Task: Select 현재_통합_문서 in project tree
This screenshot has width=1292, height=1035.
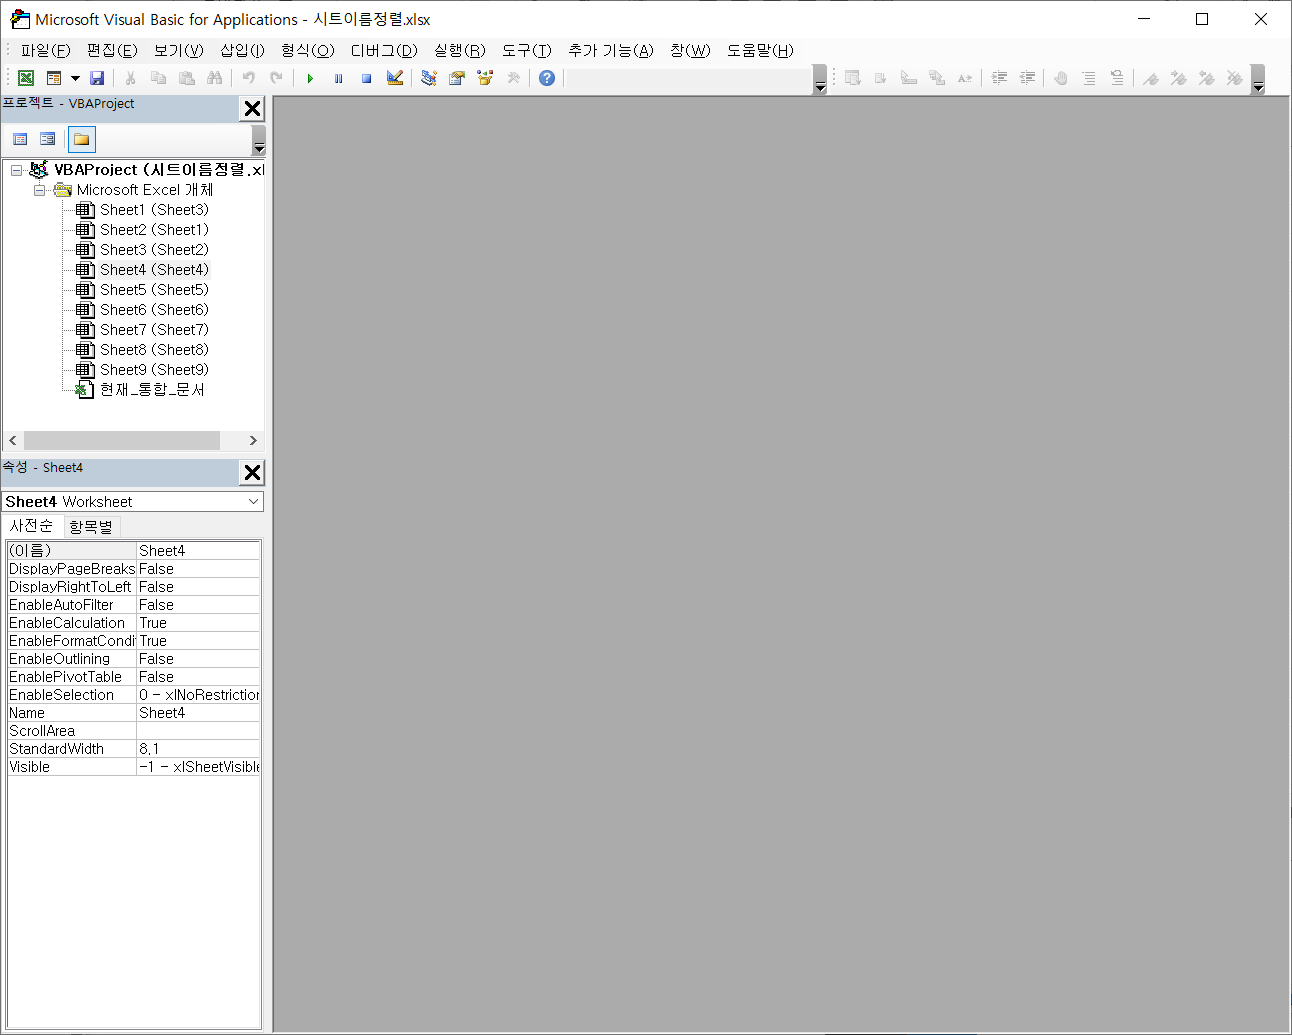Action: 152,390
